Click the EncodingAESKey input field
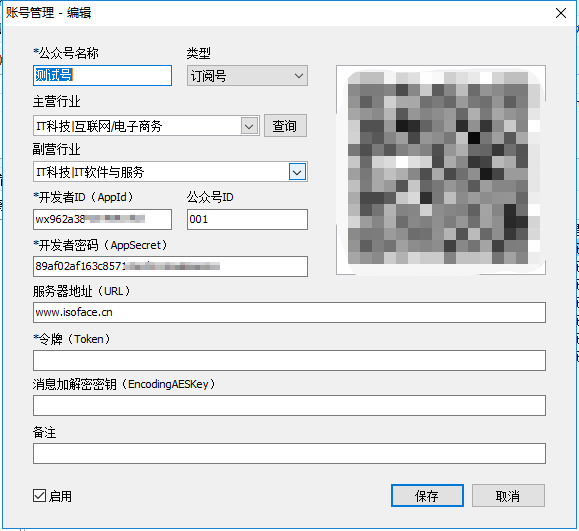 click(x=289, y=405)
